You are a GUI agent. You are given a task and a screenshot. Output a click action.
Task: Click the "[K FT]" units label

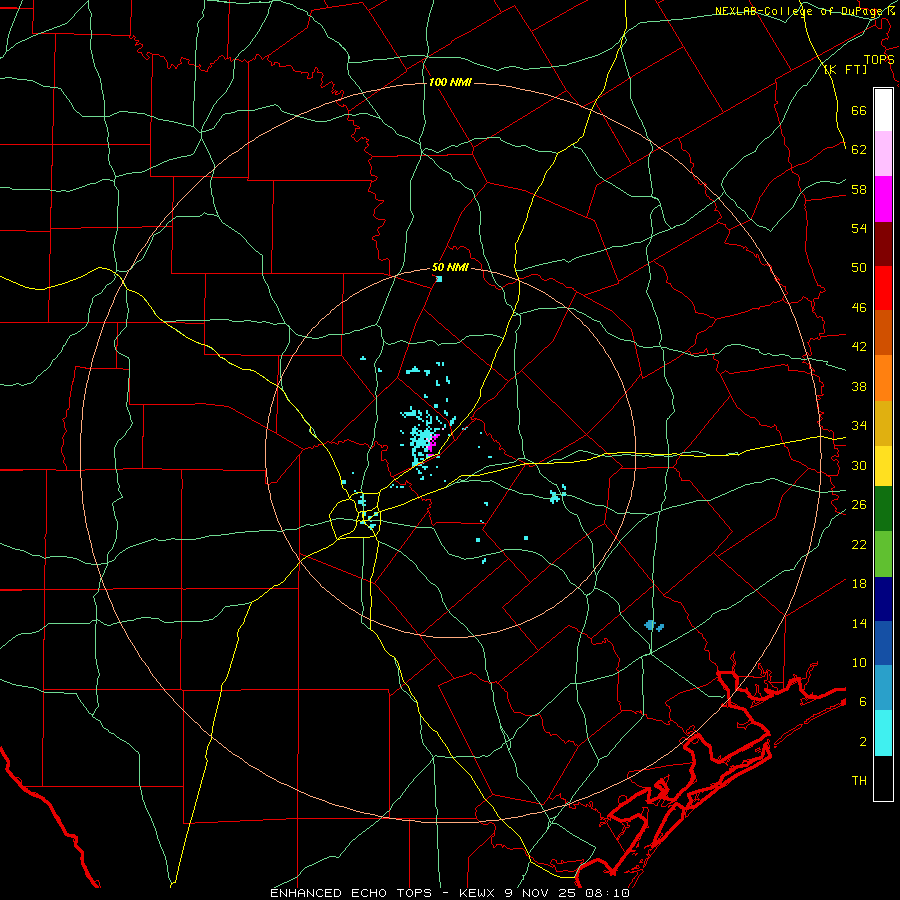pyautogui.click(x=845, y=69)
